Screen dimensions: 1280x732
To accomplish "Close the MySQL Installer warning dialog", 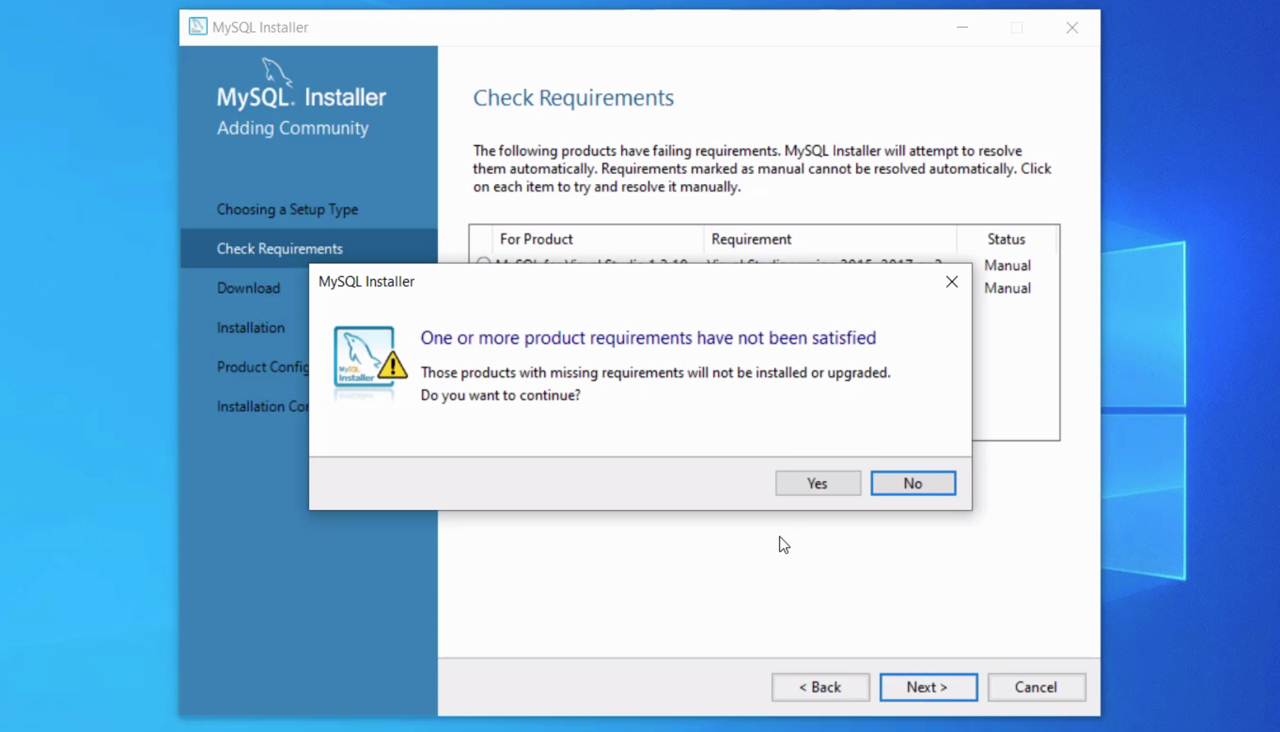I will [951, 282].
